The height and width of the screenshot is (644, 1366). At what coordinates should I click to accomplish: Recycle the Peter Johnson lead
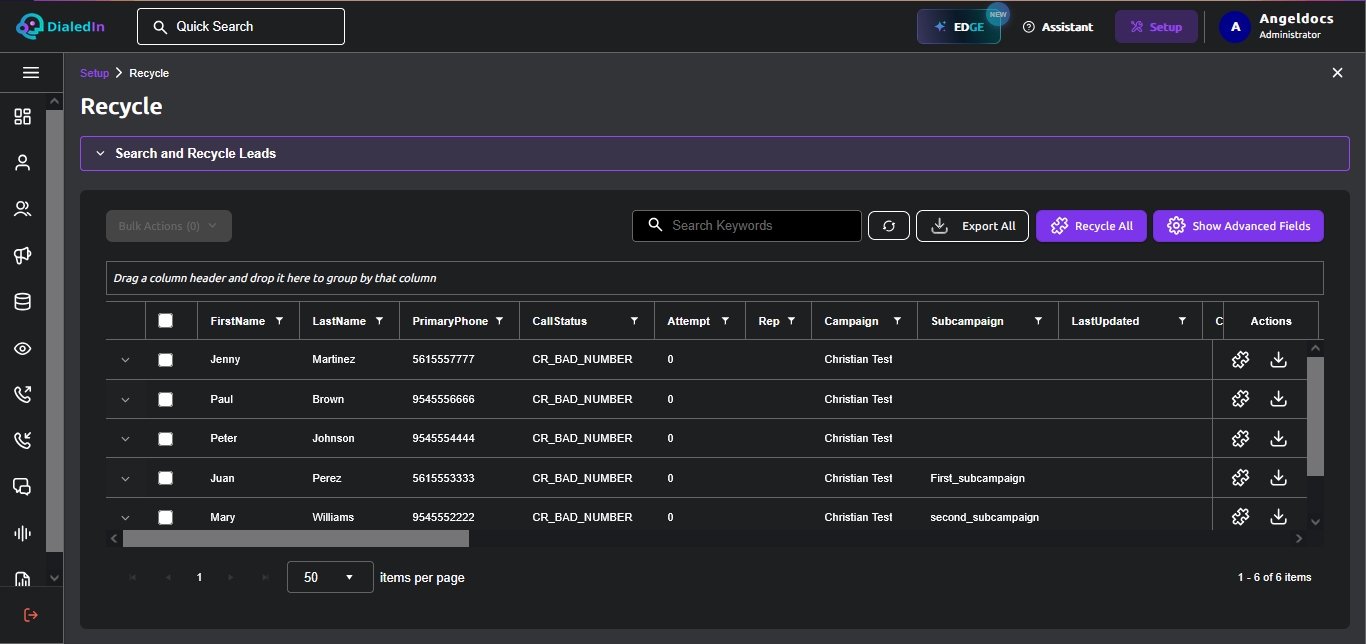click(1241, 438)
